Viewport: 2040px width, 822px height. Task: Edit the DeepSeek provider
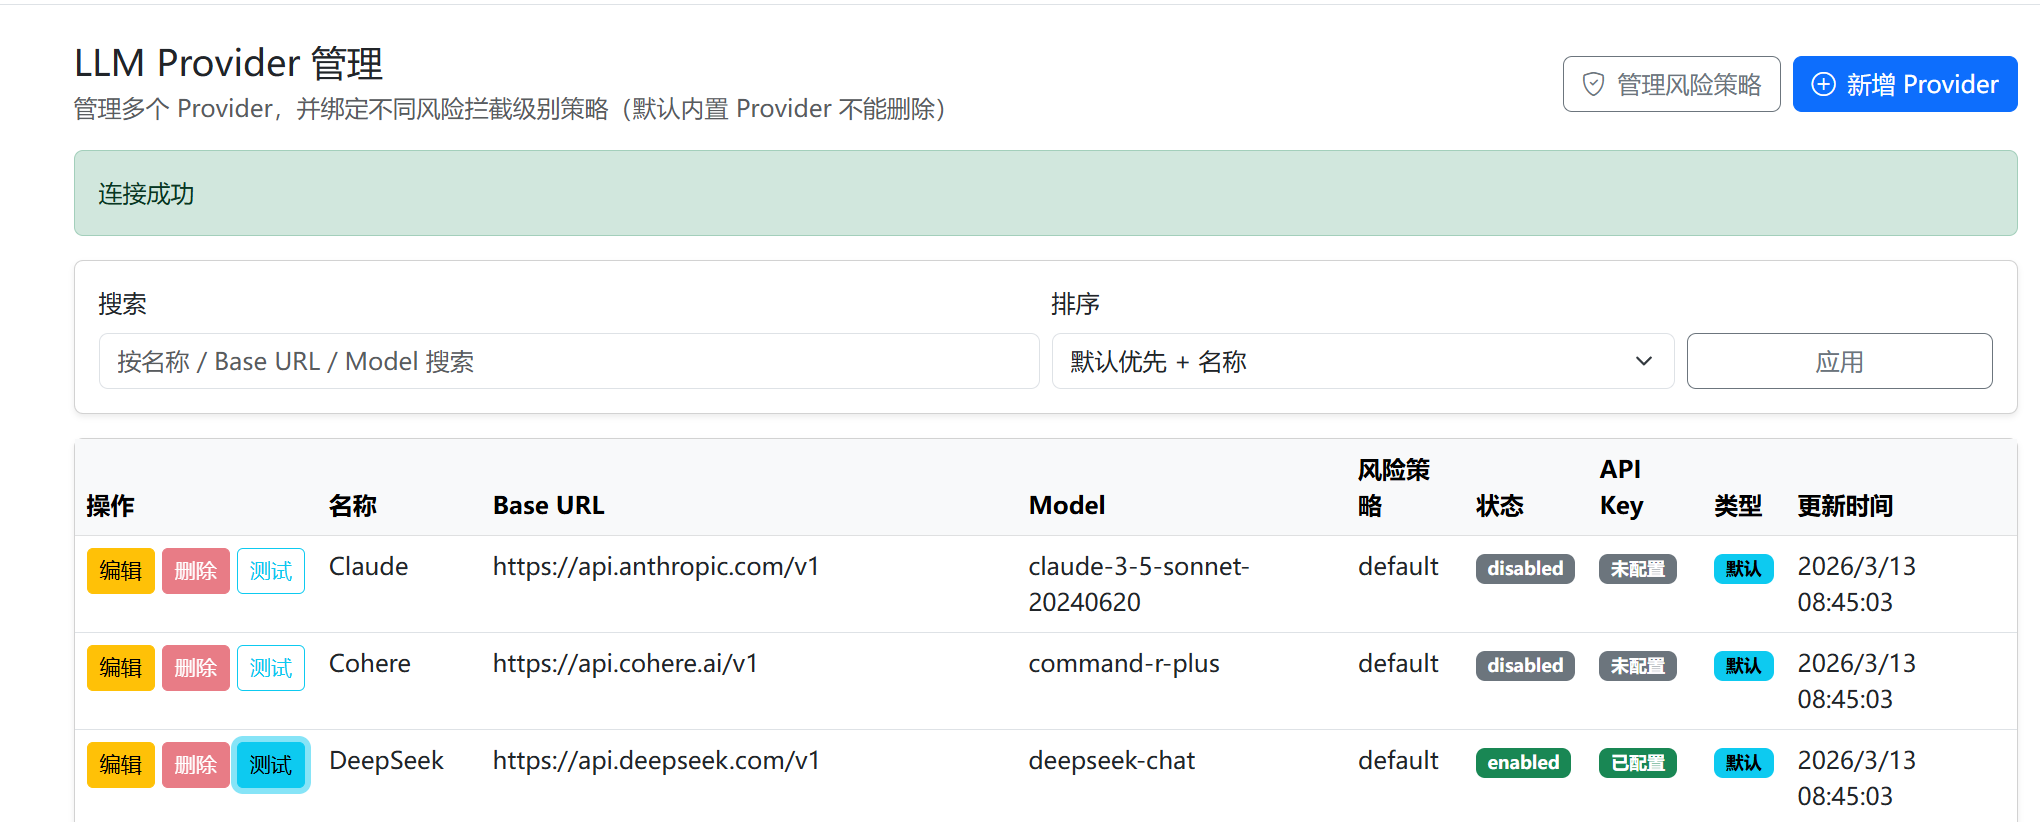120,765
